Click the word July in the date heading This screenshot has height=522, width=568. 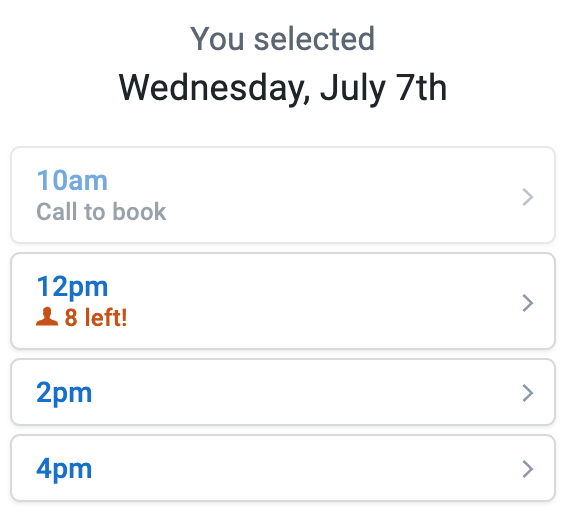pos(352,88)
